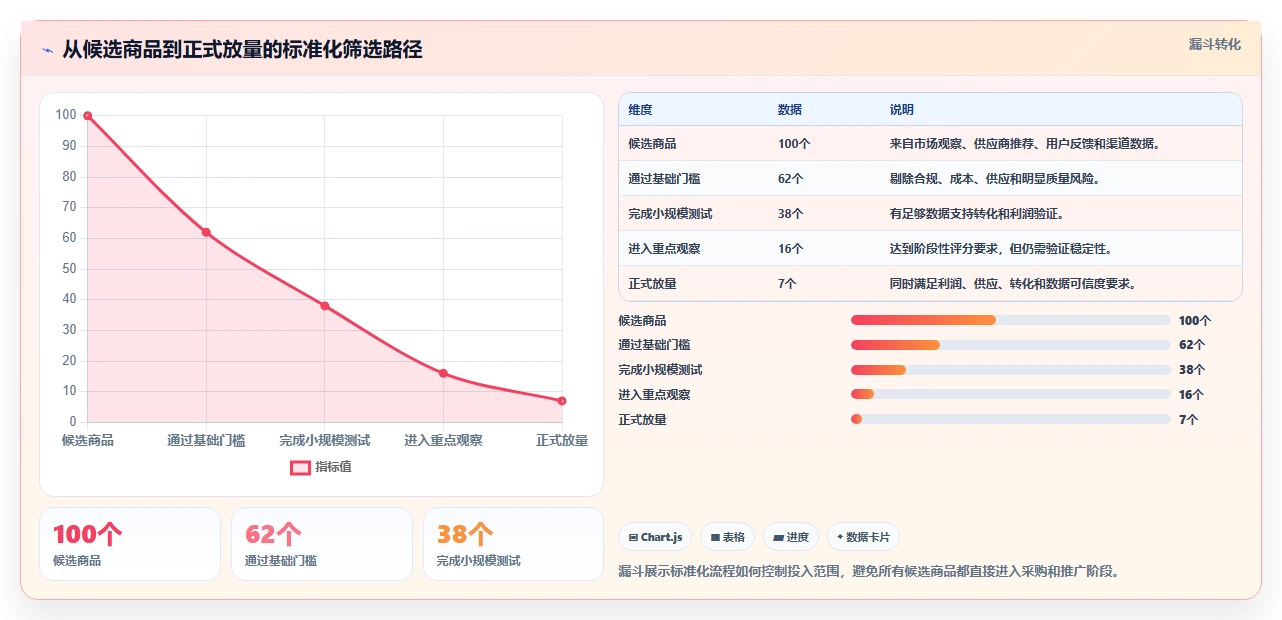Click the 候选商品 progress bar
This screenshot has width=1282, height=620.
coord(1010,320)
